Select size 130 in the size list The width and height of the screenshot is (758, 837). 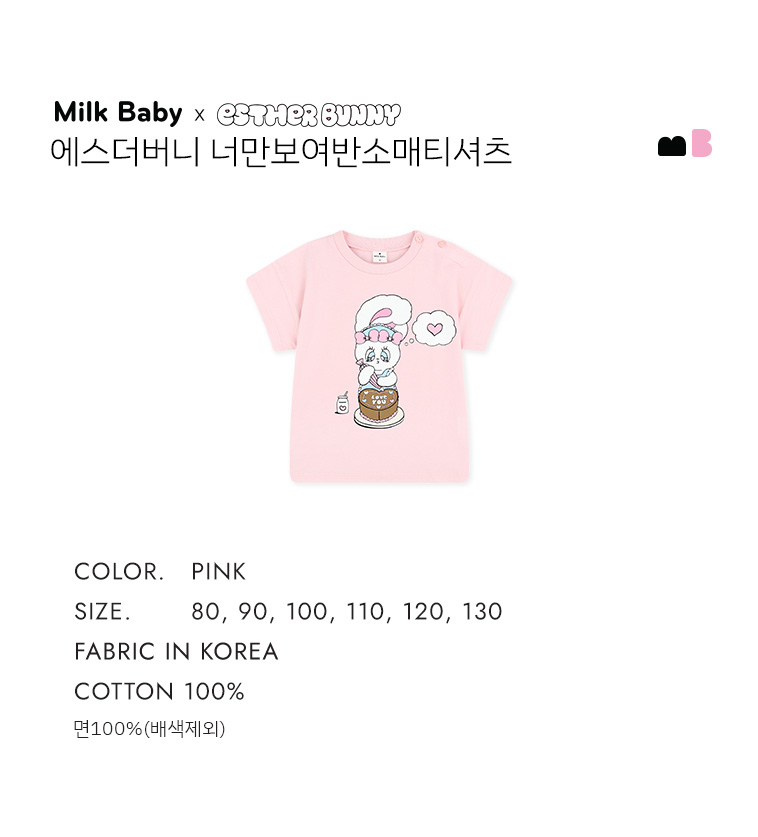[x=482, y=612]
